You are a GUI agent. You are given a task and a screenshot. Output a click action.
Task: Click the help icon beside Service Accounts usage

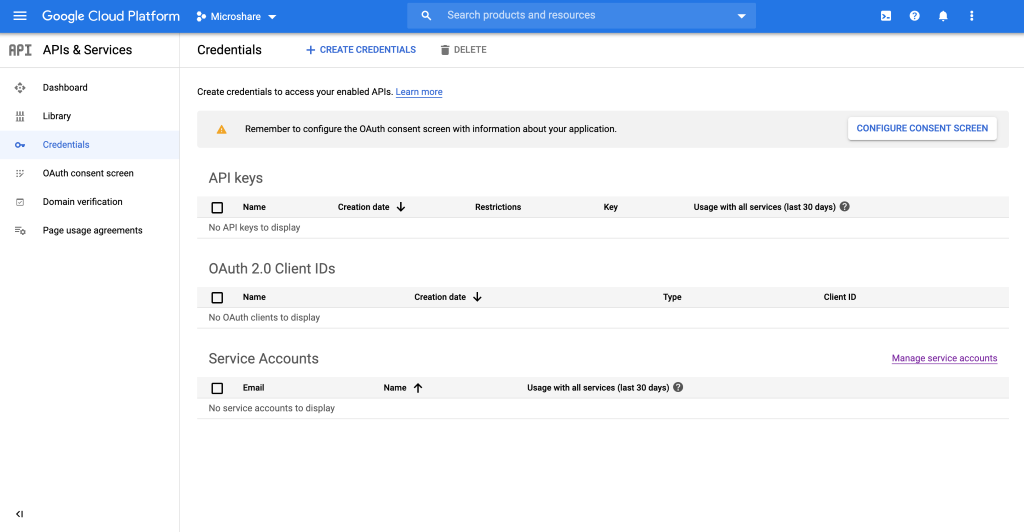pos(678,387)
